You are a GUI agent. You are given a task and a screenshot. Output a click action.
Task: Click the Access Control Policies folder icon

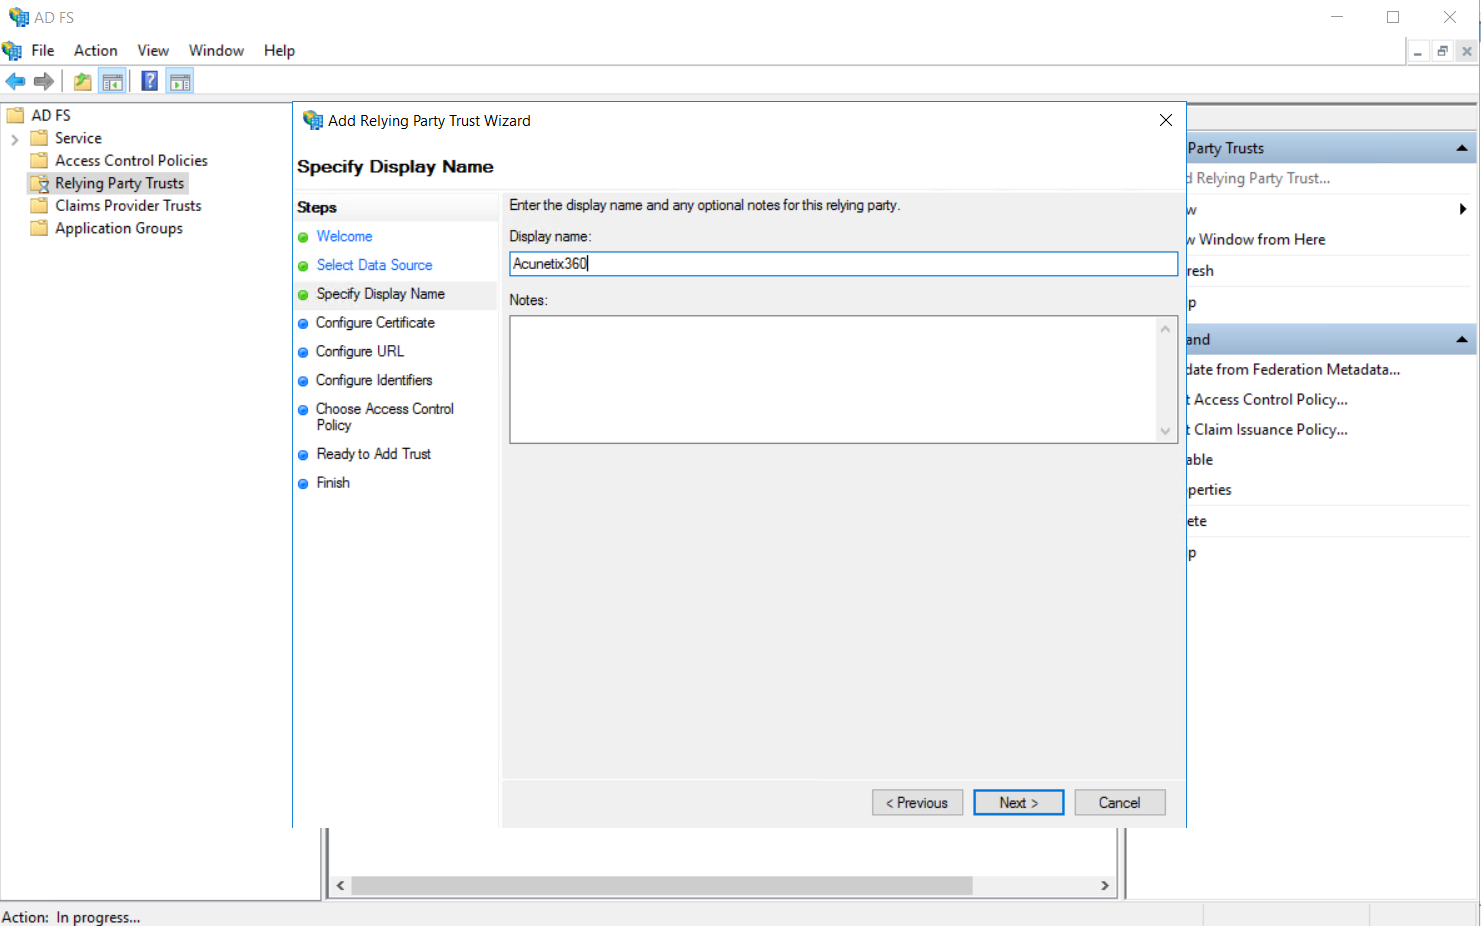click(39, 160)
